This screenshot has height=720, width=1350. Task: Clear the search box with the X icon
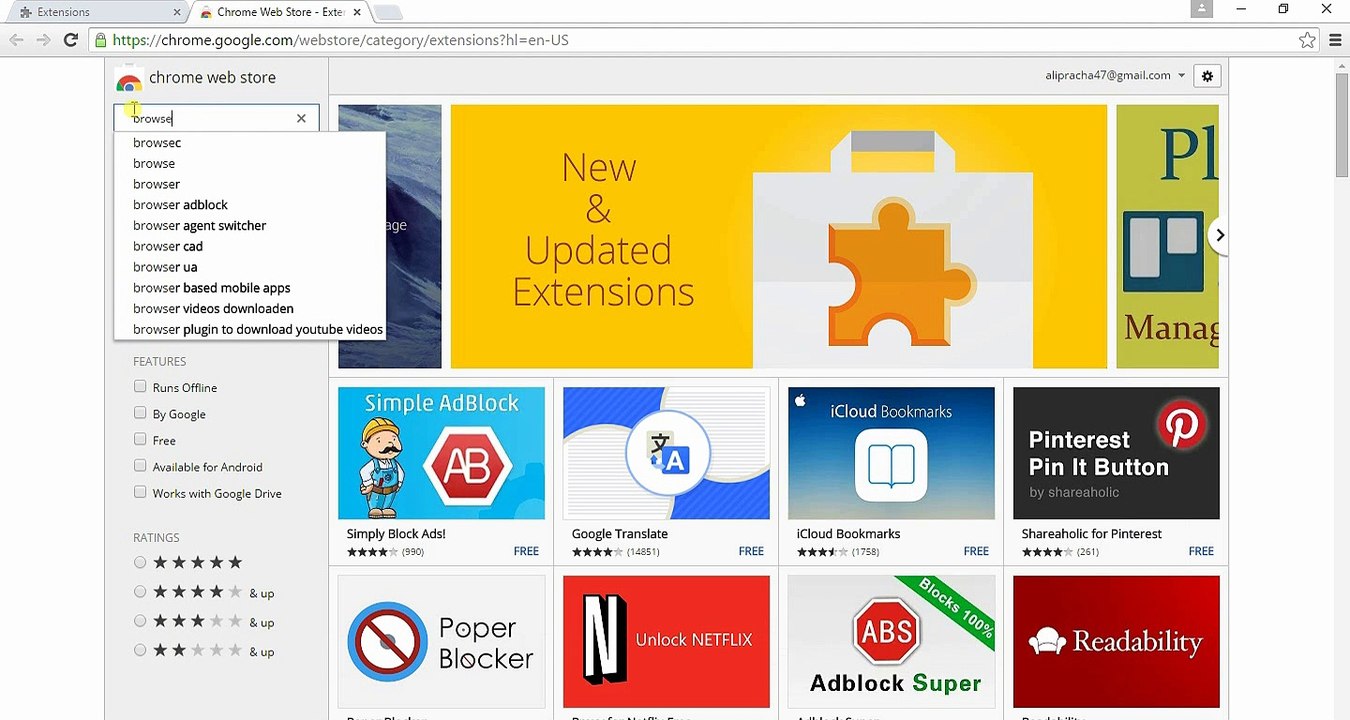coord(301,118)
